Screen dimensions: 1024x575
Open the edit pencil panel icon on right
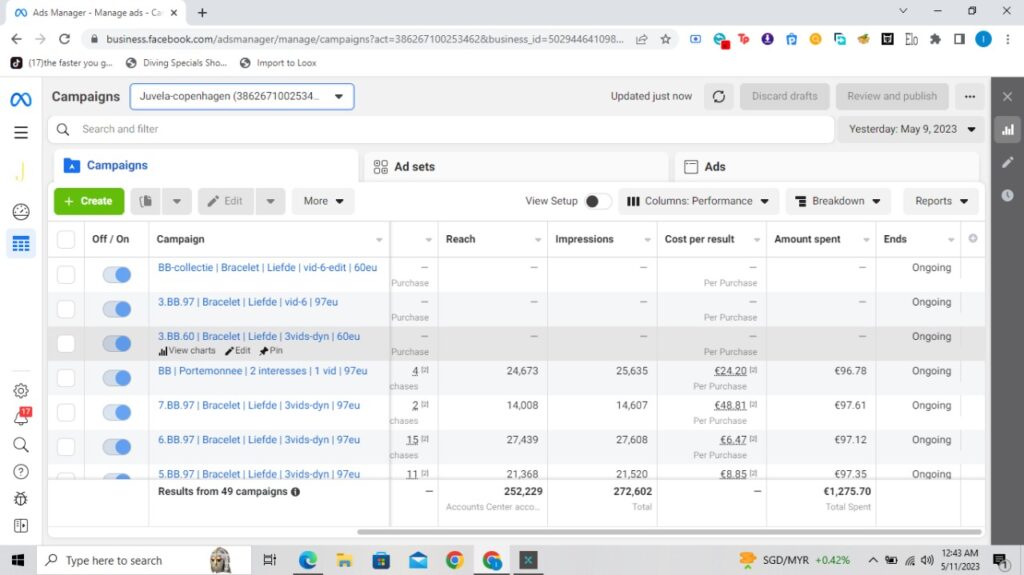[x=1008, y=162]
